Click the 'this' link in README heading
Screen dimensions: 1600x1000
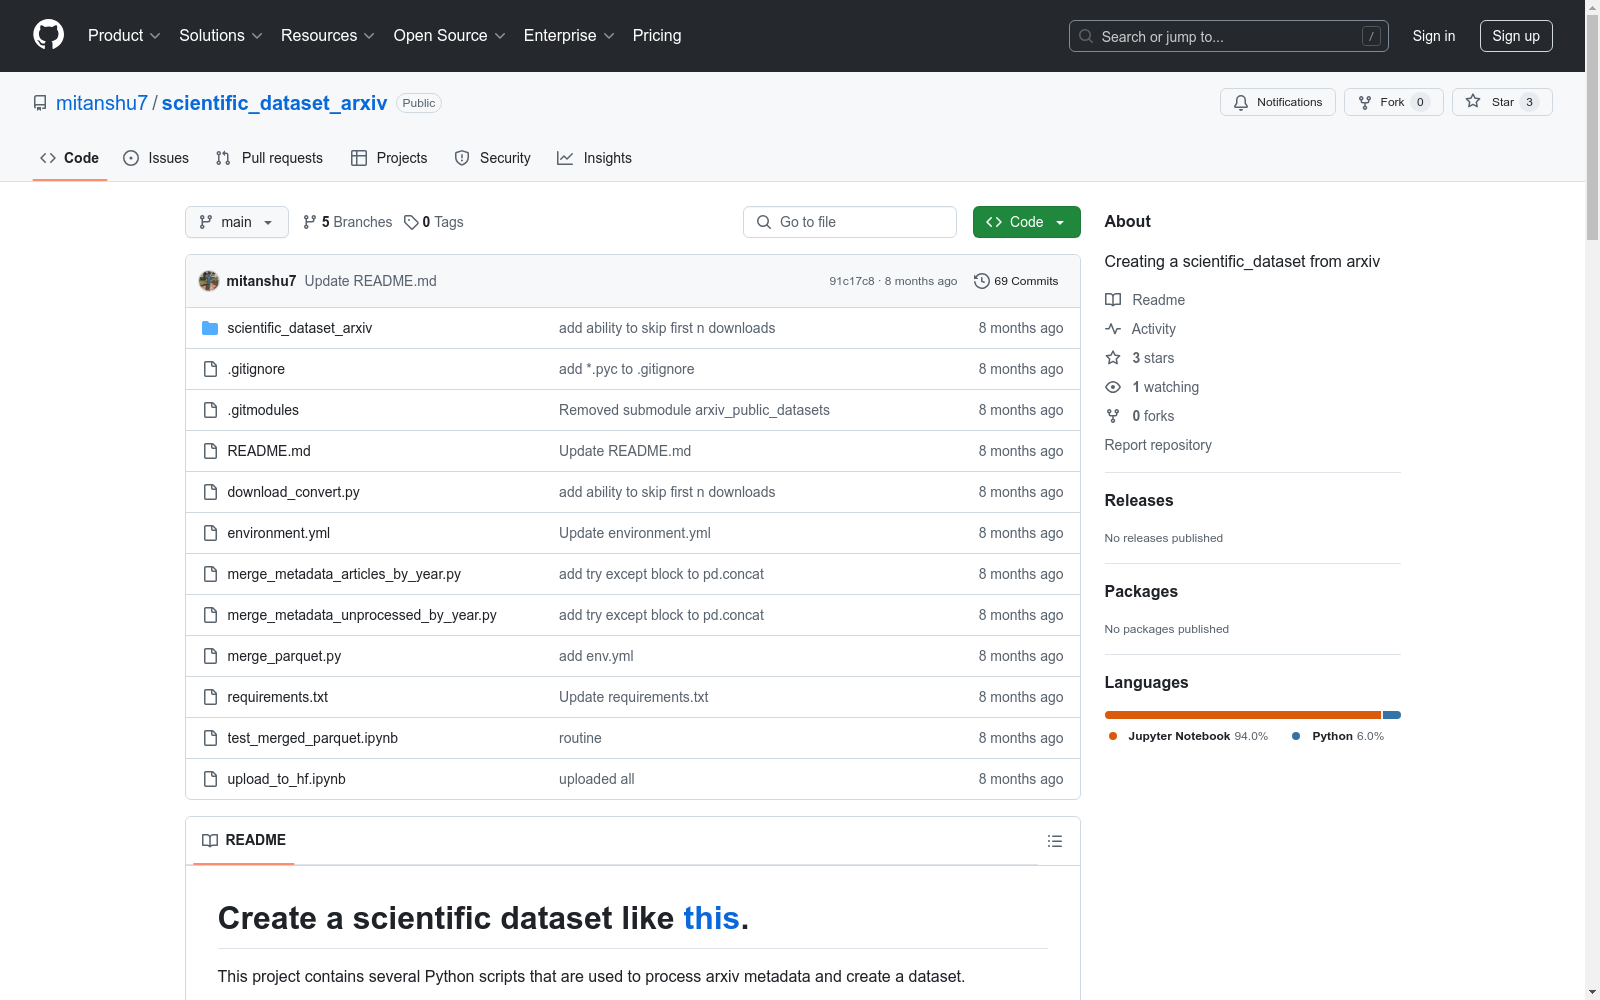pos(711,918)
